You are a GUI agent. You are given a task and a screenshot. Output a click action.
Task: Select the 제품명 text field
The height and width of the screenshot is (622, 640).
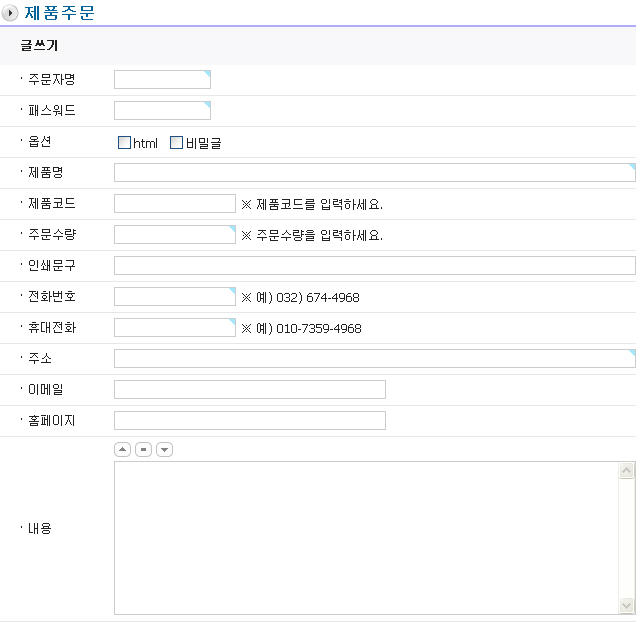(374, 173)
